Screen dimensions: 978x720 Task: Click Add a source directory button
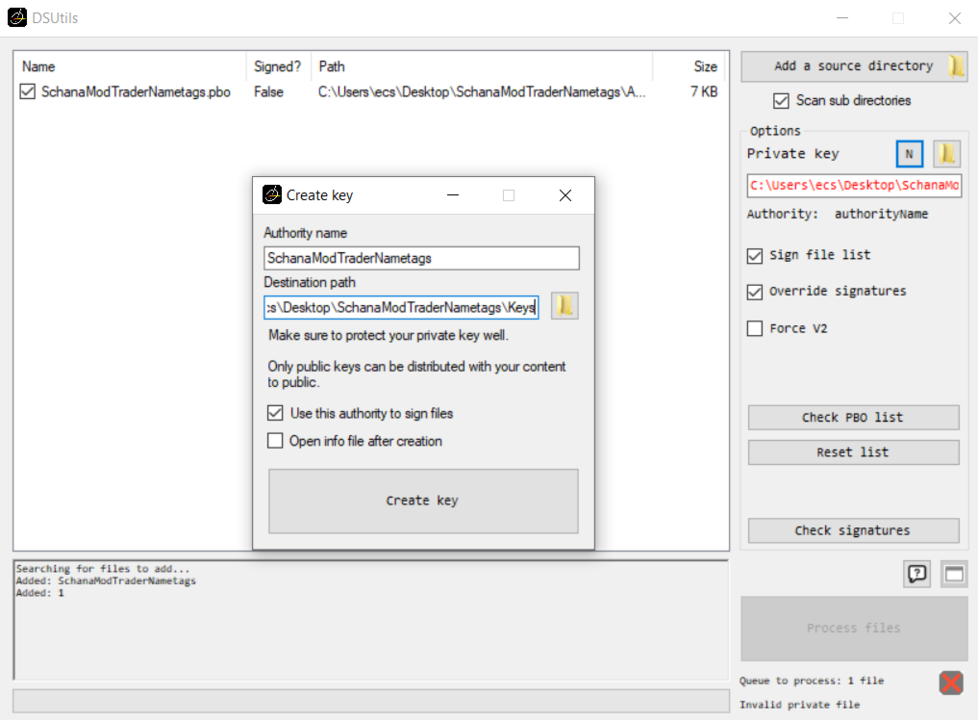(854, 66)
